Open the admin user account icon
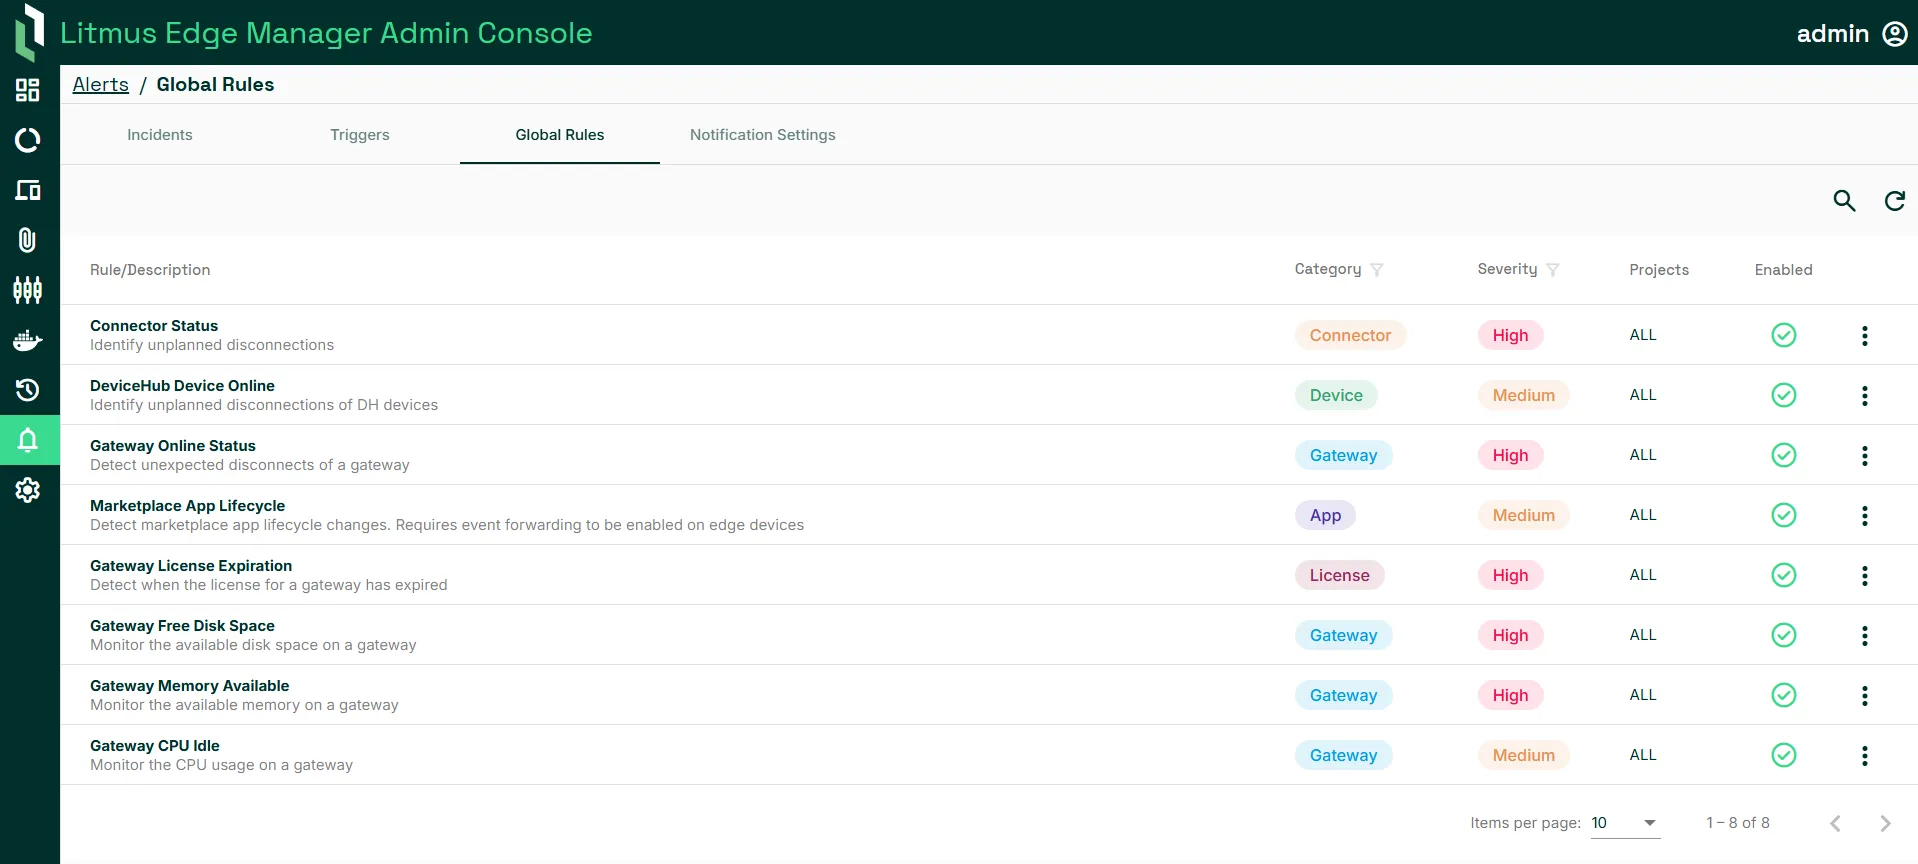Screen dimensions: 1918x864 pos(1895,34)
